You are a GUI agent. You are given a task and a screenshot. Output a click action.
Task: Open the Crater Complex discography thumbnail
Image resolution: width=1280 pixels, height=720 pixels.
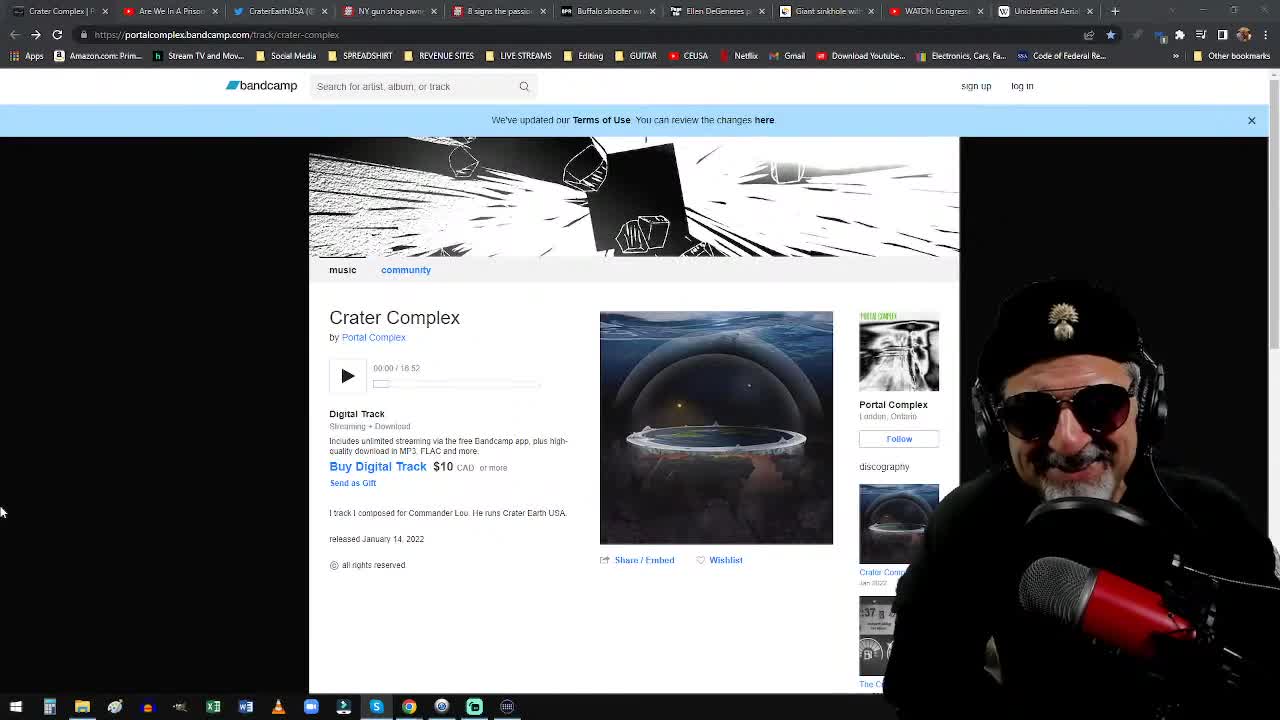pyautogui.click(x=899, y=524)
